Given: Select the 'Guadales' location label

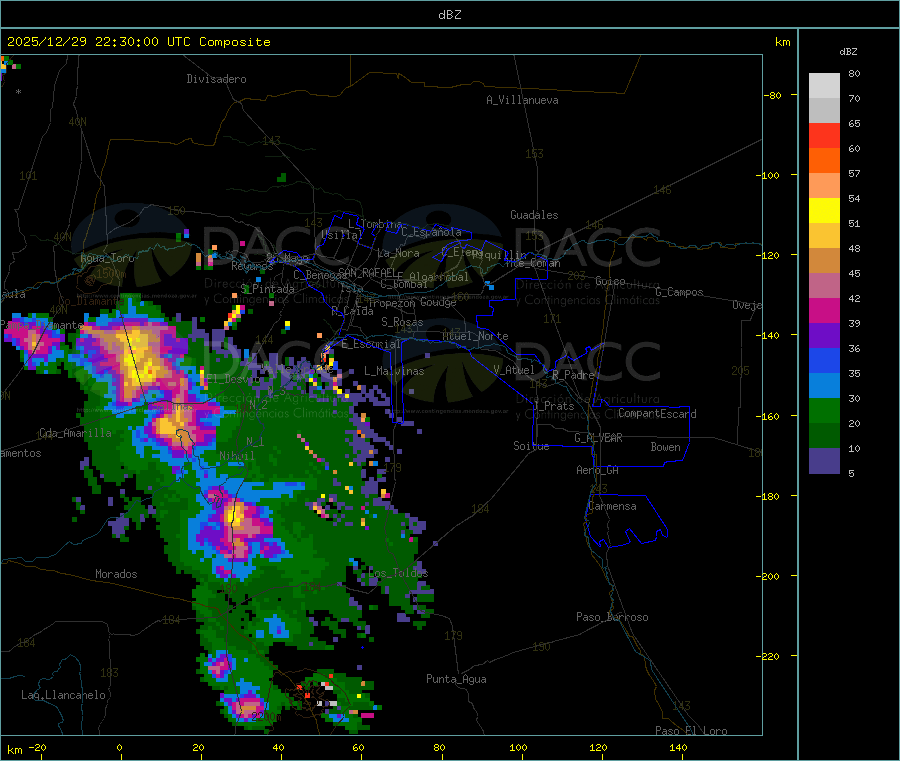Looking at the screenshot, I should pyautogui.click(x=534, y=215).
